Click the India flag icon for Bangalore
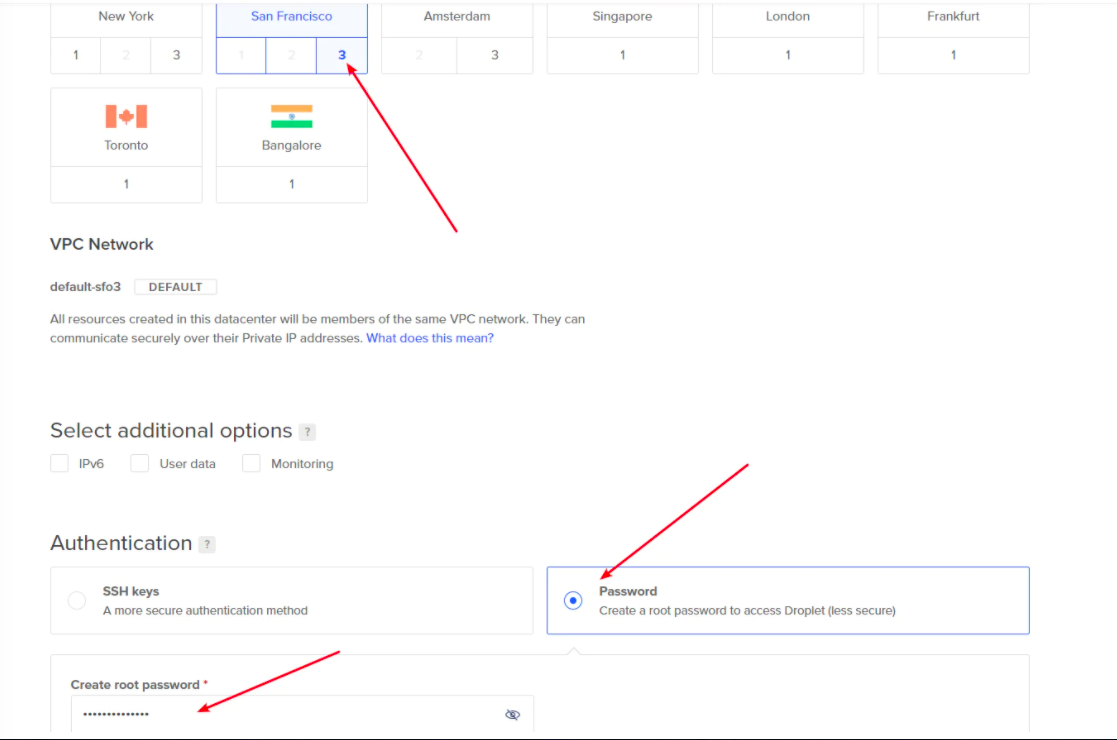This screenshot has height=740, width=1117. (x=291, y=117)
